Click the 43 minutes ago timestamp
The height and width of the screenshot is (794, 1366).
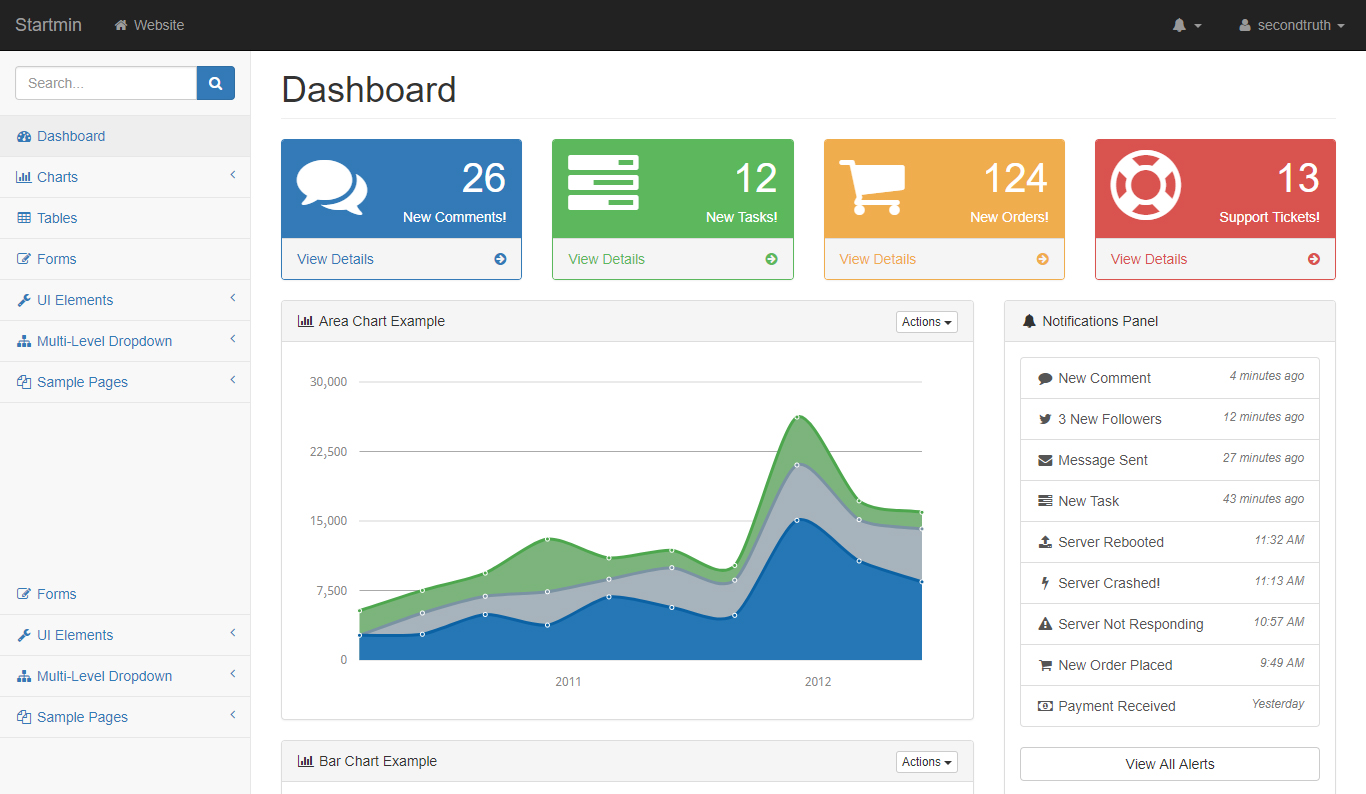coord(1263,499)
